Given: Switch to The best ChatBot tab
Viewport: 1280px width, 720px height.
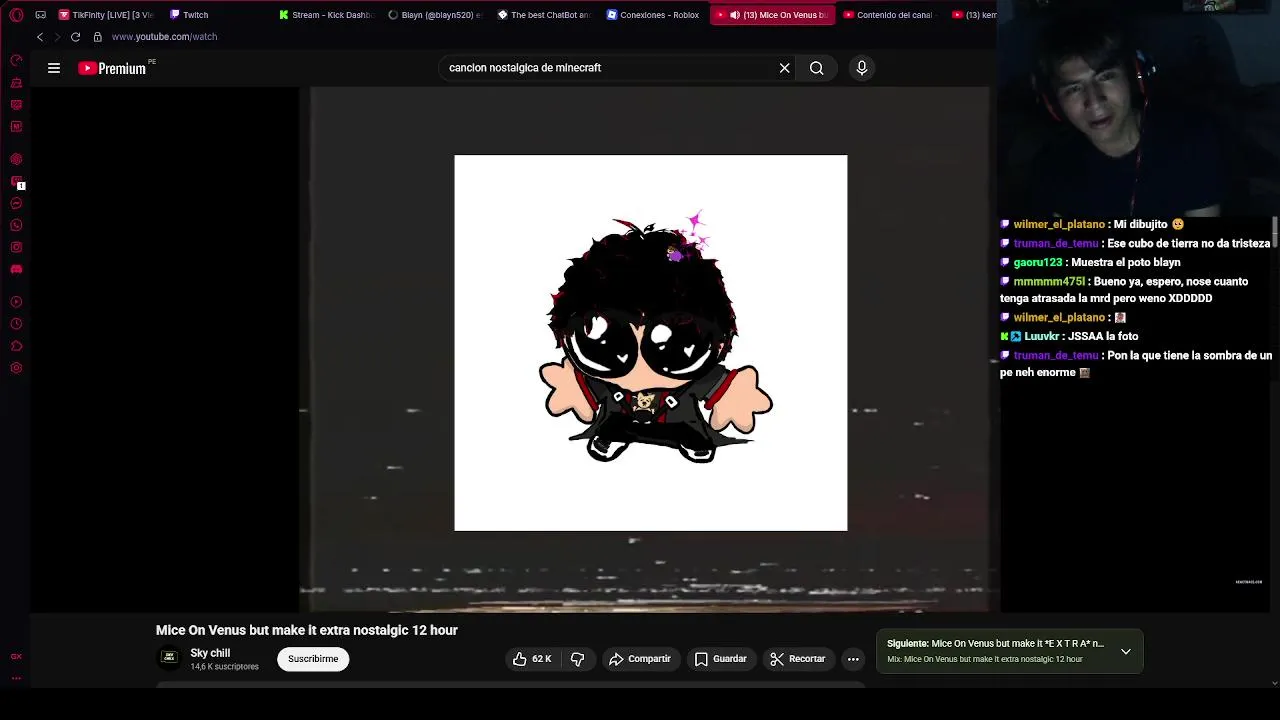Looking at the screenshot, I should pos(545,15).
